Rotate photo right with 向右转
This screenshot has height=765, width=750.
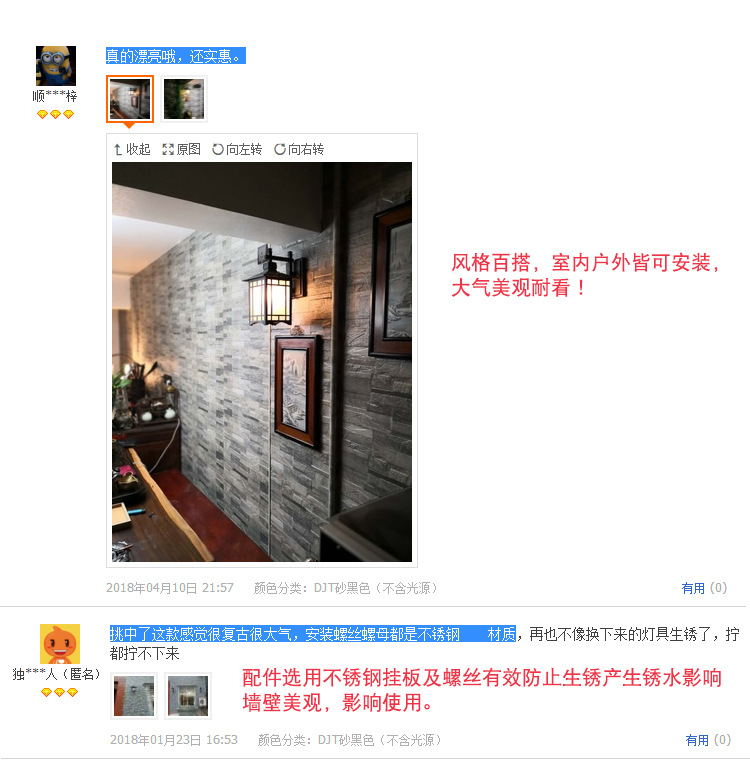(x=299, y=149)
